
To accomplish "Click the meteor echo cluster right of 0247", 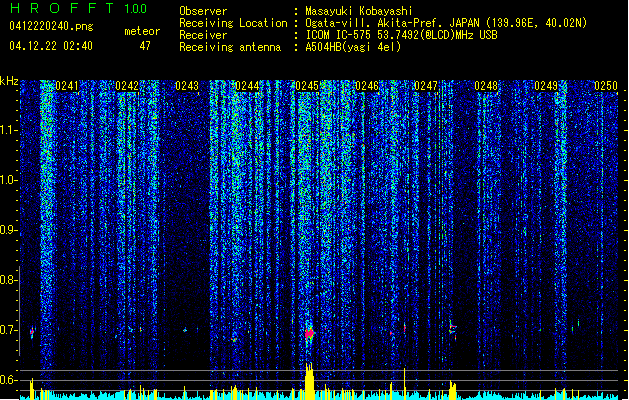I will [x=452, y=330].
